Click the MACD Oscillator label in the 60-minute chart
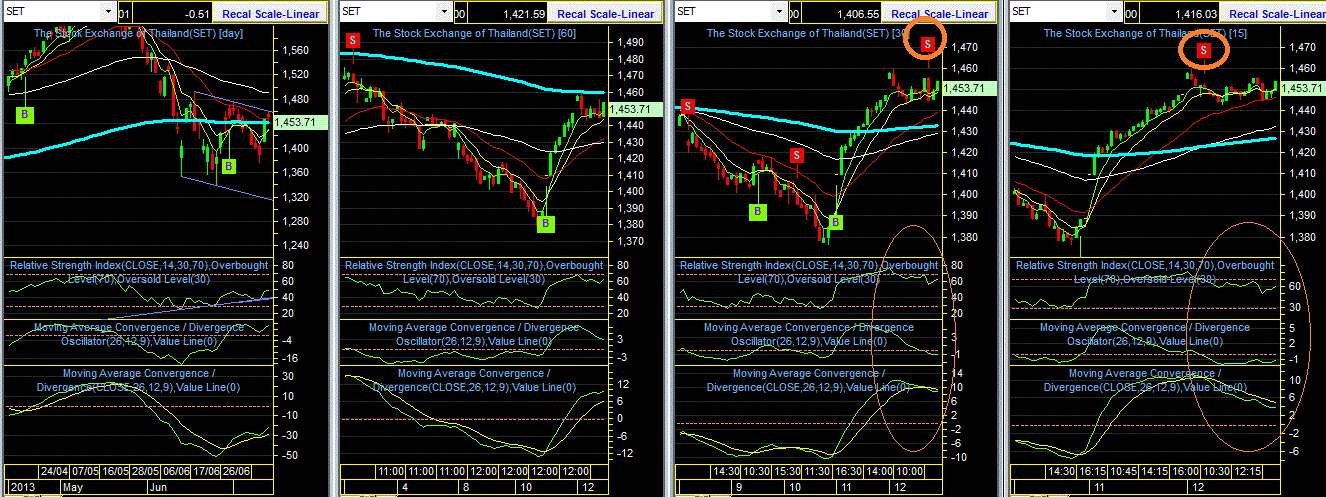 (474, 334)
